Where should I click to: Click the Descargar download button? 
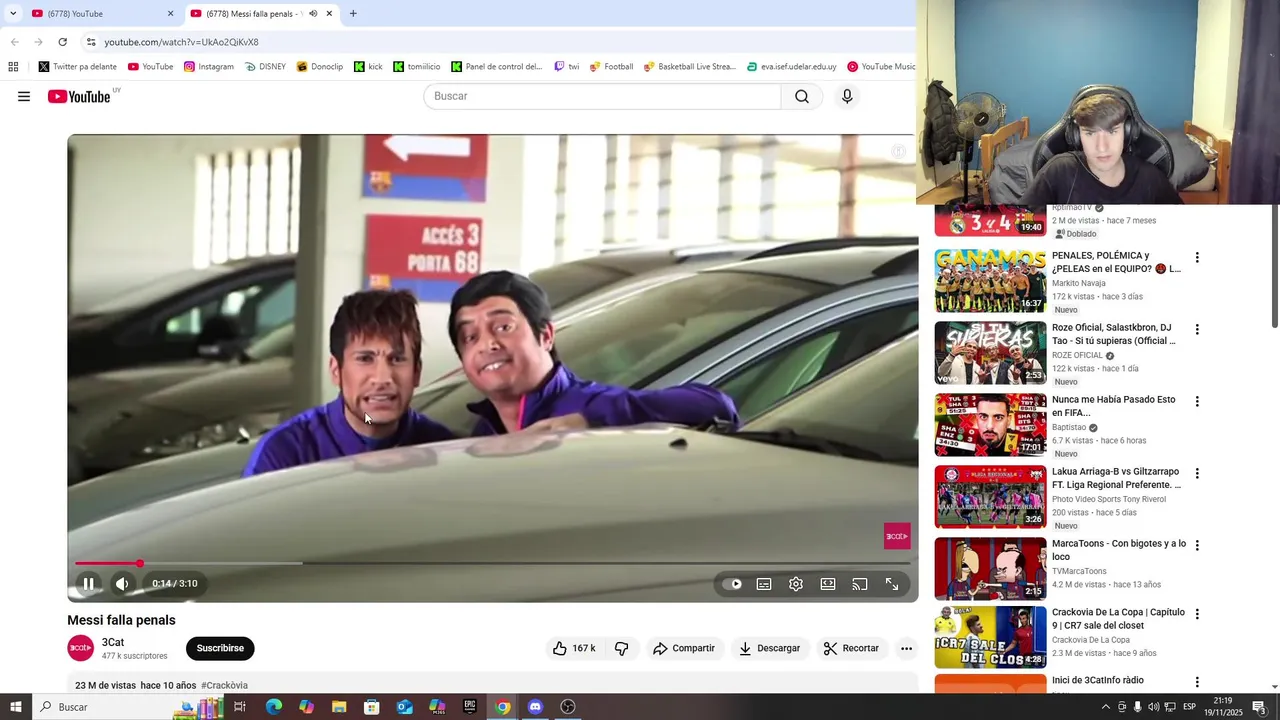point(770,648)
